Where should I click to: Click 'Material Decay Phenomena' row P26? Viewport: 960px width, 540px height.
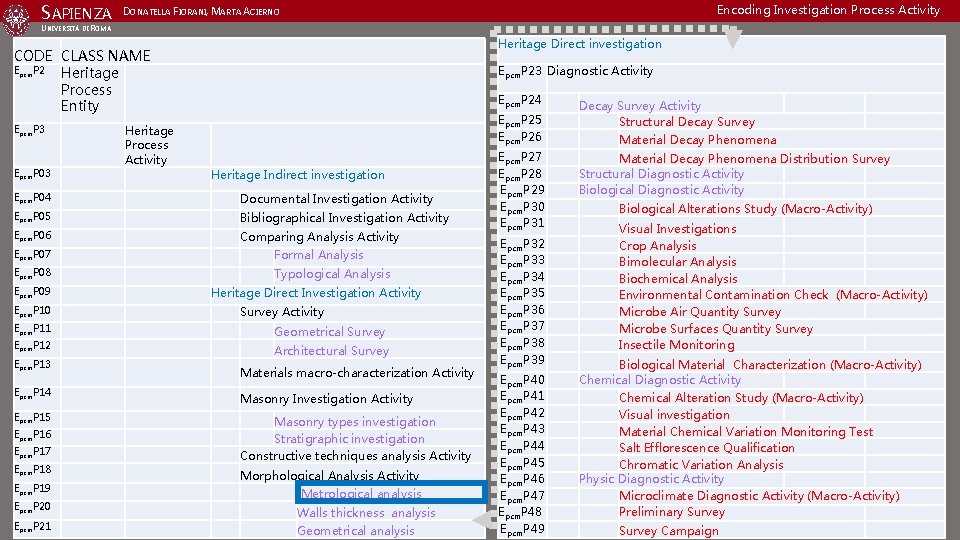(x=697, y=140)
